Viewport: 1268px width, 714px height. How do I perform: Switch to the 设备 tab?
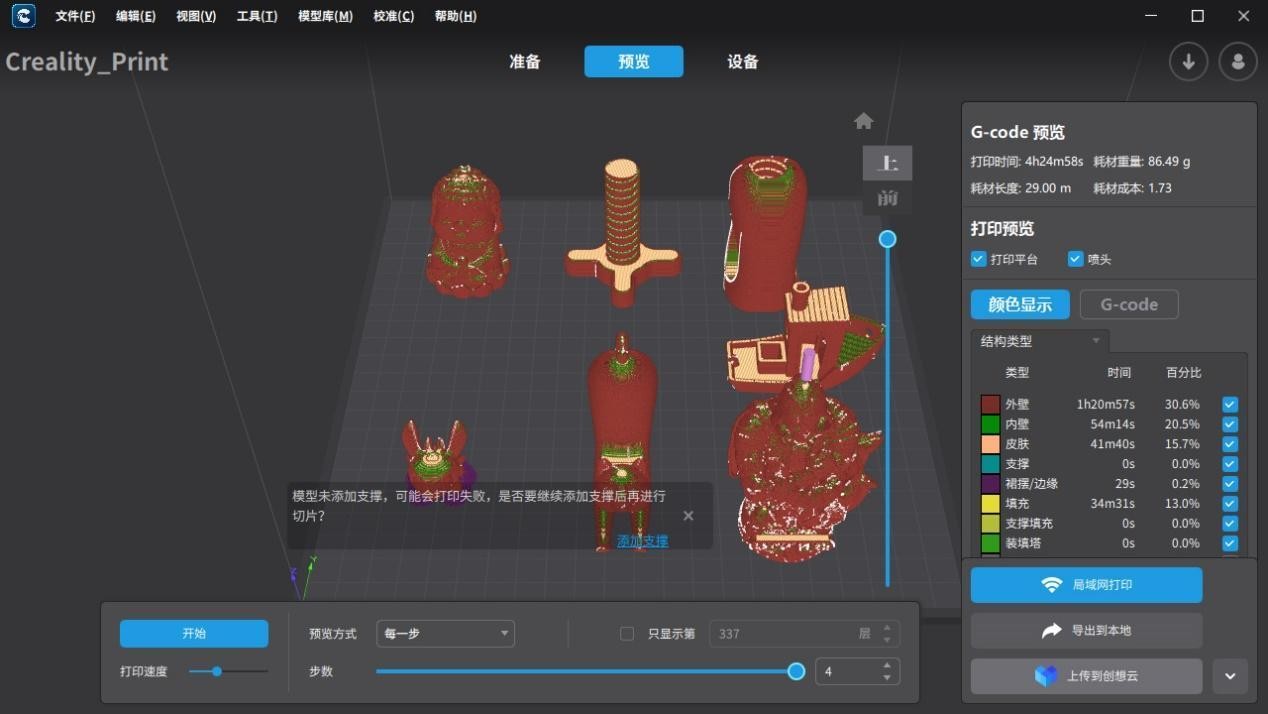click(742, 62)
